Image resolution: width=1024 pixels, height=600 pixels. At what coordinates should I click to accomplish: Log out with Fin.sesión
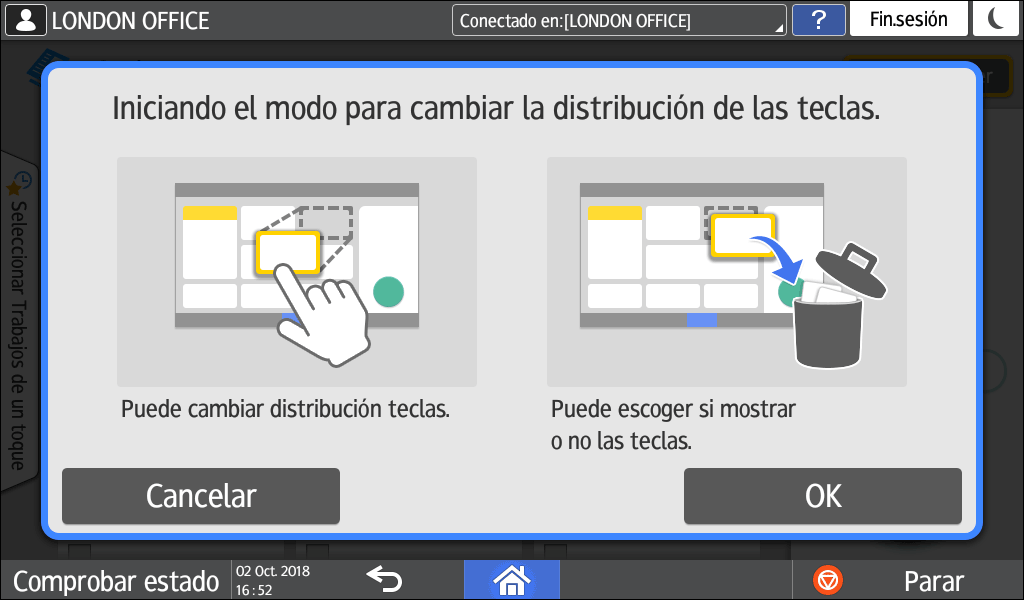(908, 20)
